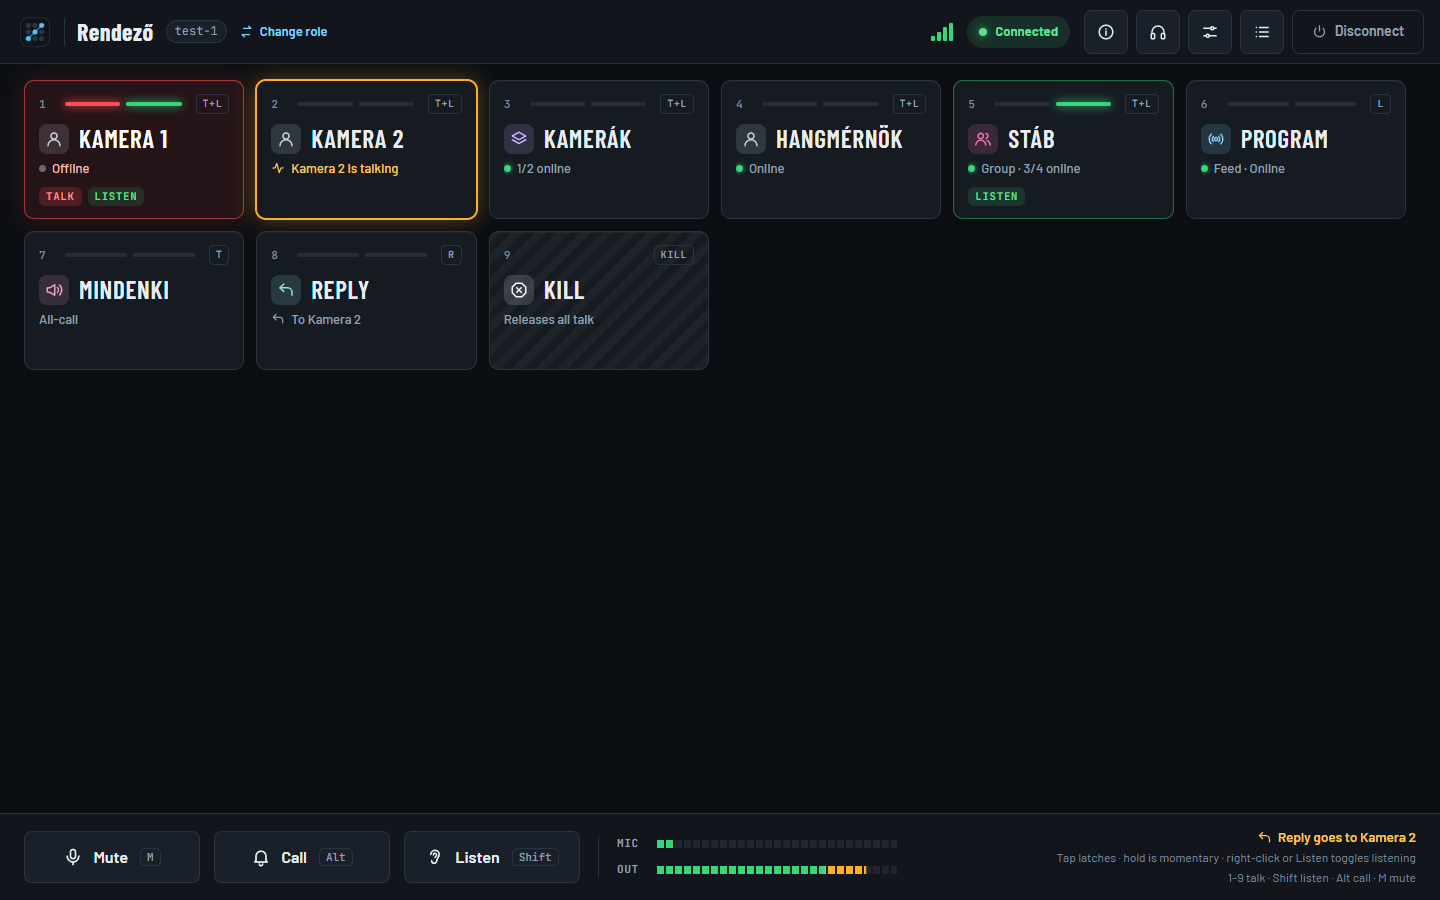The height and width of the screenshot is (900, 1440).
Task: Click the 'Feed · Online' status text
Action: pyautogui.click(x=1249, y=169)
